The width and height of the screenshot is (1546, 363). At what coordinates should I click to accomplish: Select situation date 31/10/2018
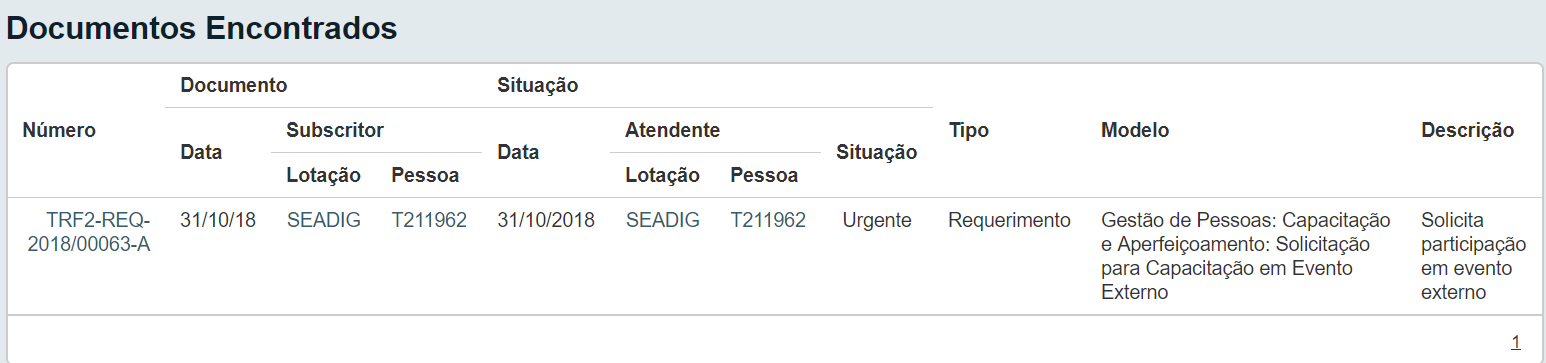[x=546, y=220]
